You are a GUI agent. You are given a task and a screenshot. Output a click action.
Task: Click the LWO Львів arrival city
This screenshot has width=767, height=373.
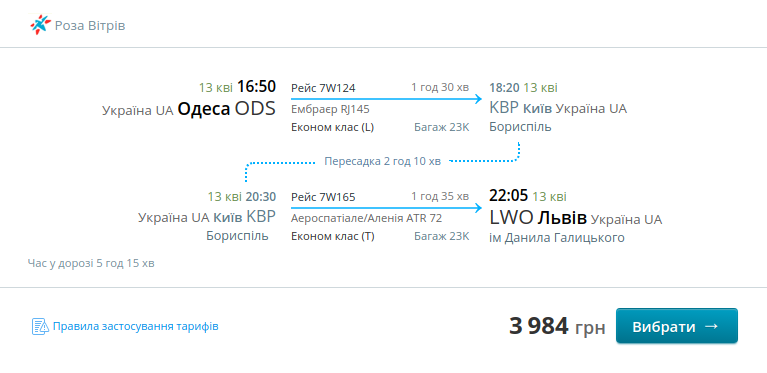pos(538,219)
